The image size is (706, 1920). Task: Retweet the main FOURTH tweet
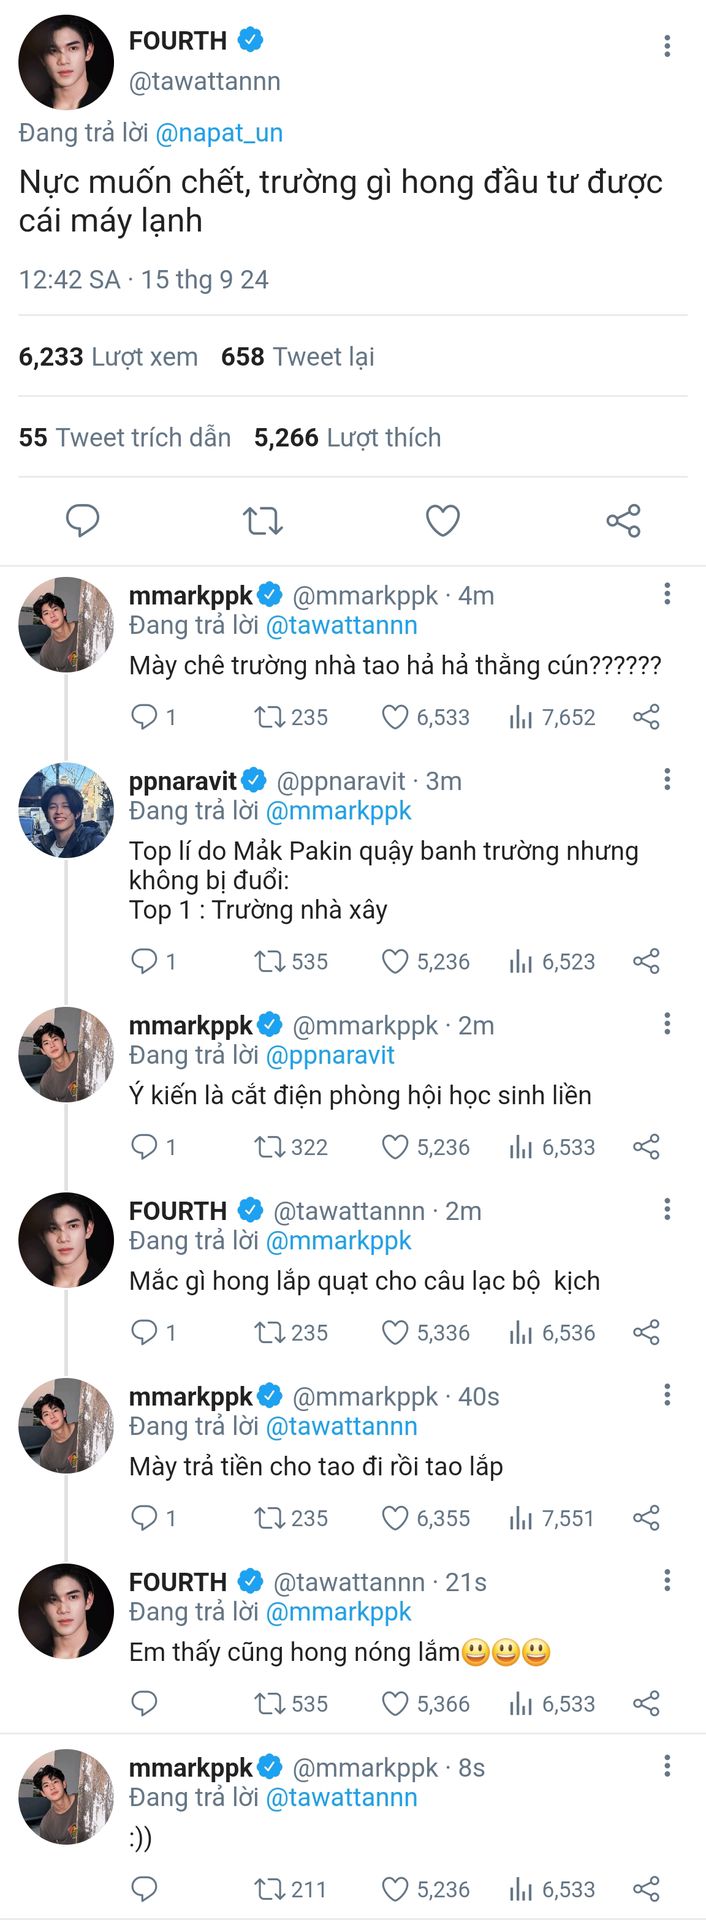tap(263, 520)
